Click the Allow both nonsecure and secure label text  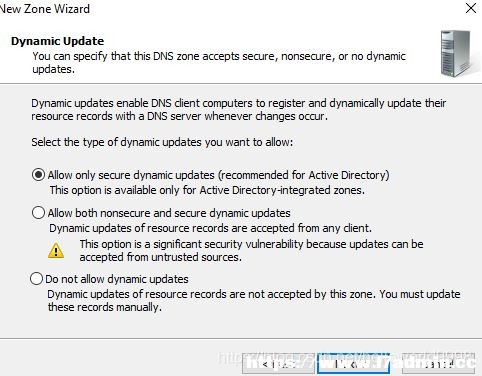[x=169, y=213]
